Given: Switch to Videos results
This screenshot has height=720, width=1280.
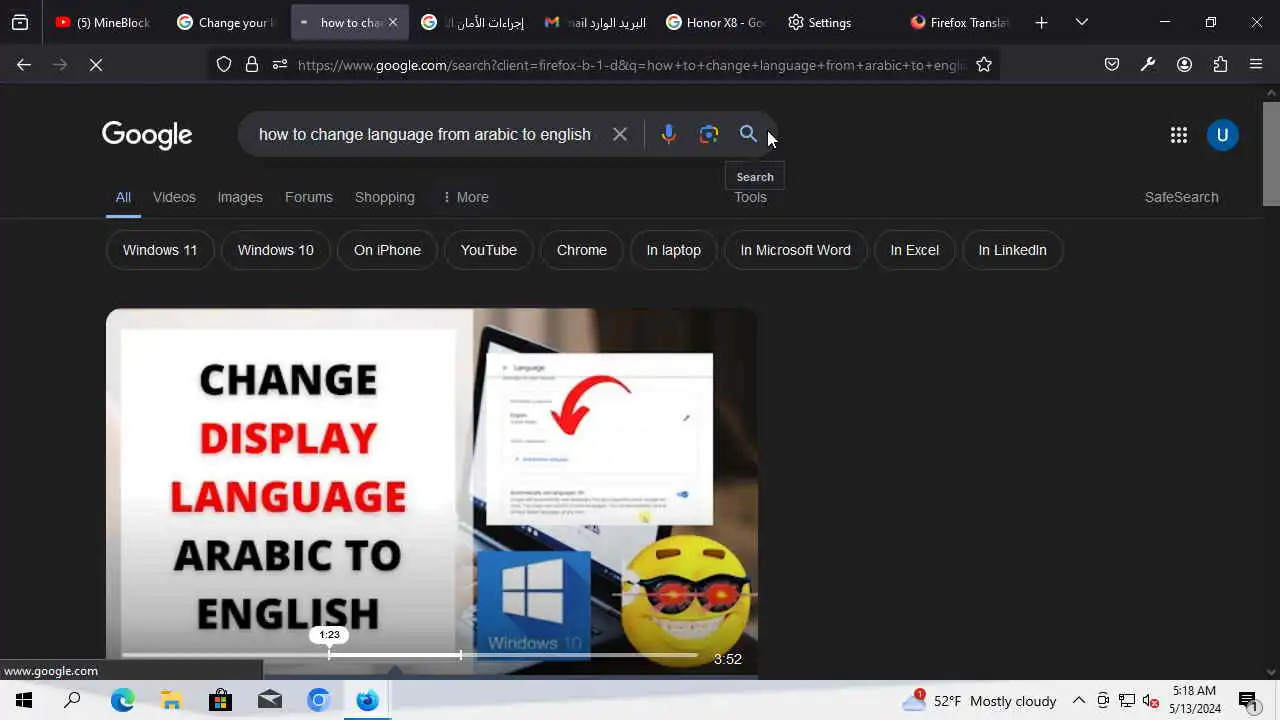Looking at the screenshot, I should pyautogui.click(x=174, y=197).
